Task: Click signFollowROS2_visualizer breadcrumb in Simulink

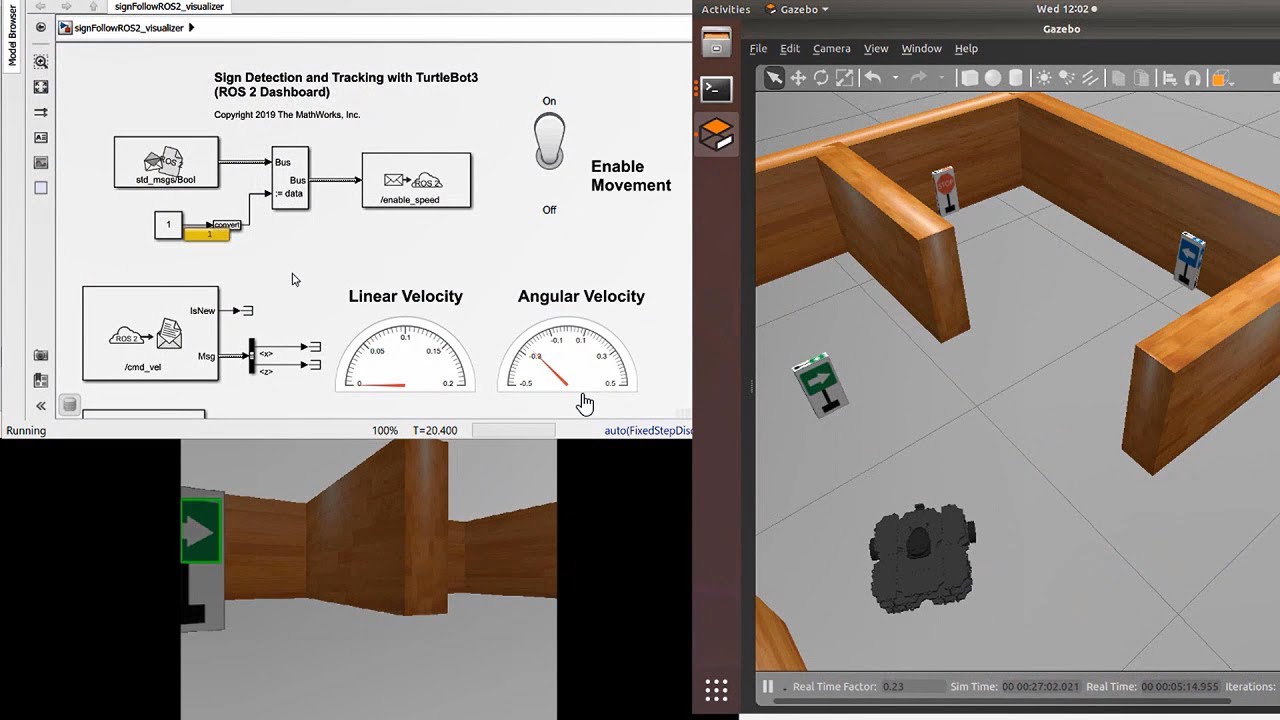Action: click(129, 28)
